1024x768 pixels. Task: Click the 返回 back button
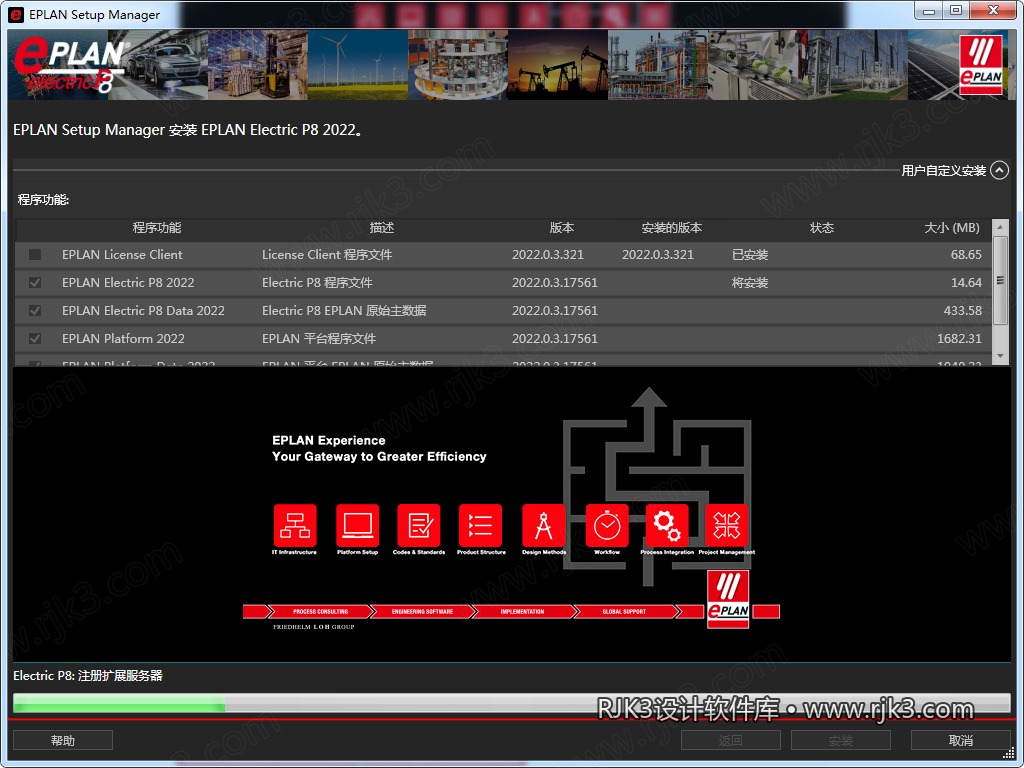pos(730,740)
